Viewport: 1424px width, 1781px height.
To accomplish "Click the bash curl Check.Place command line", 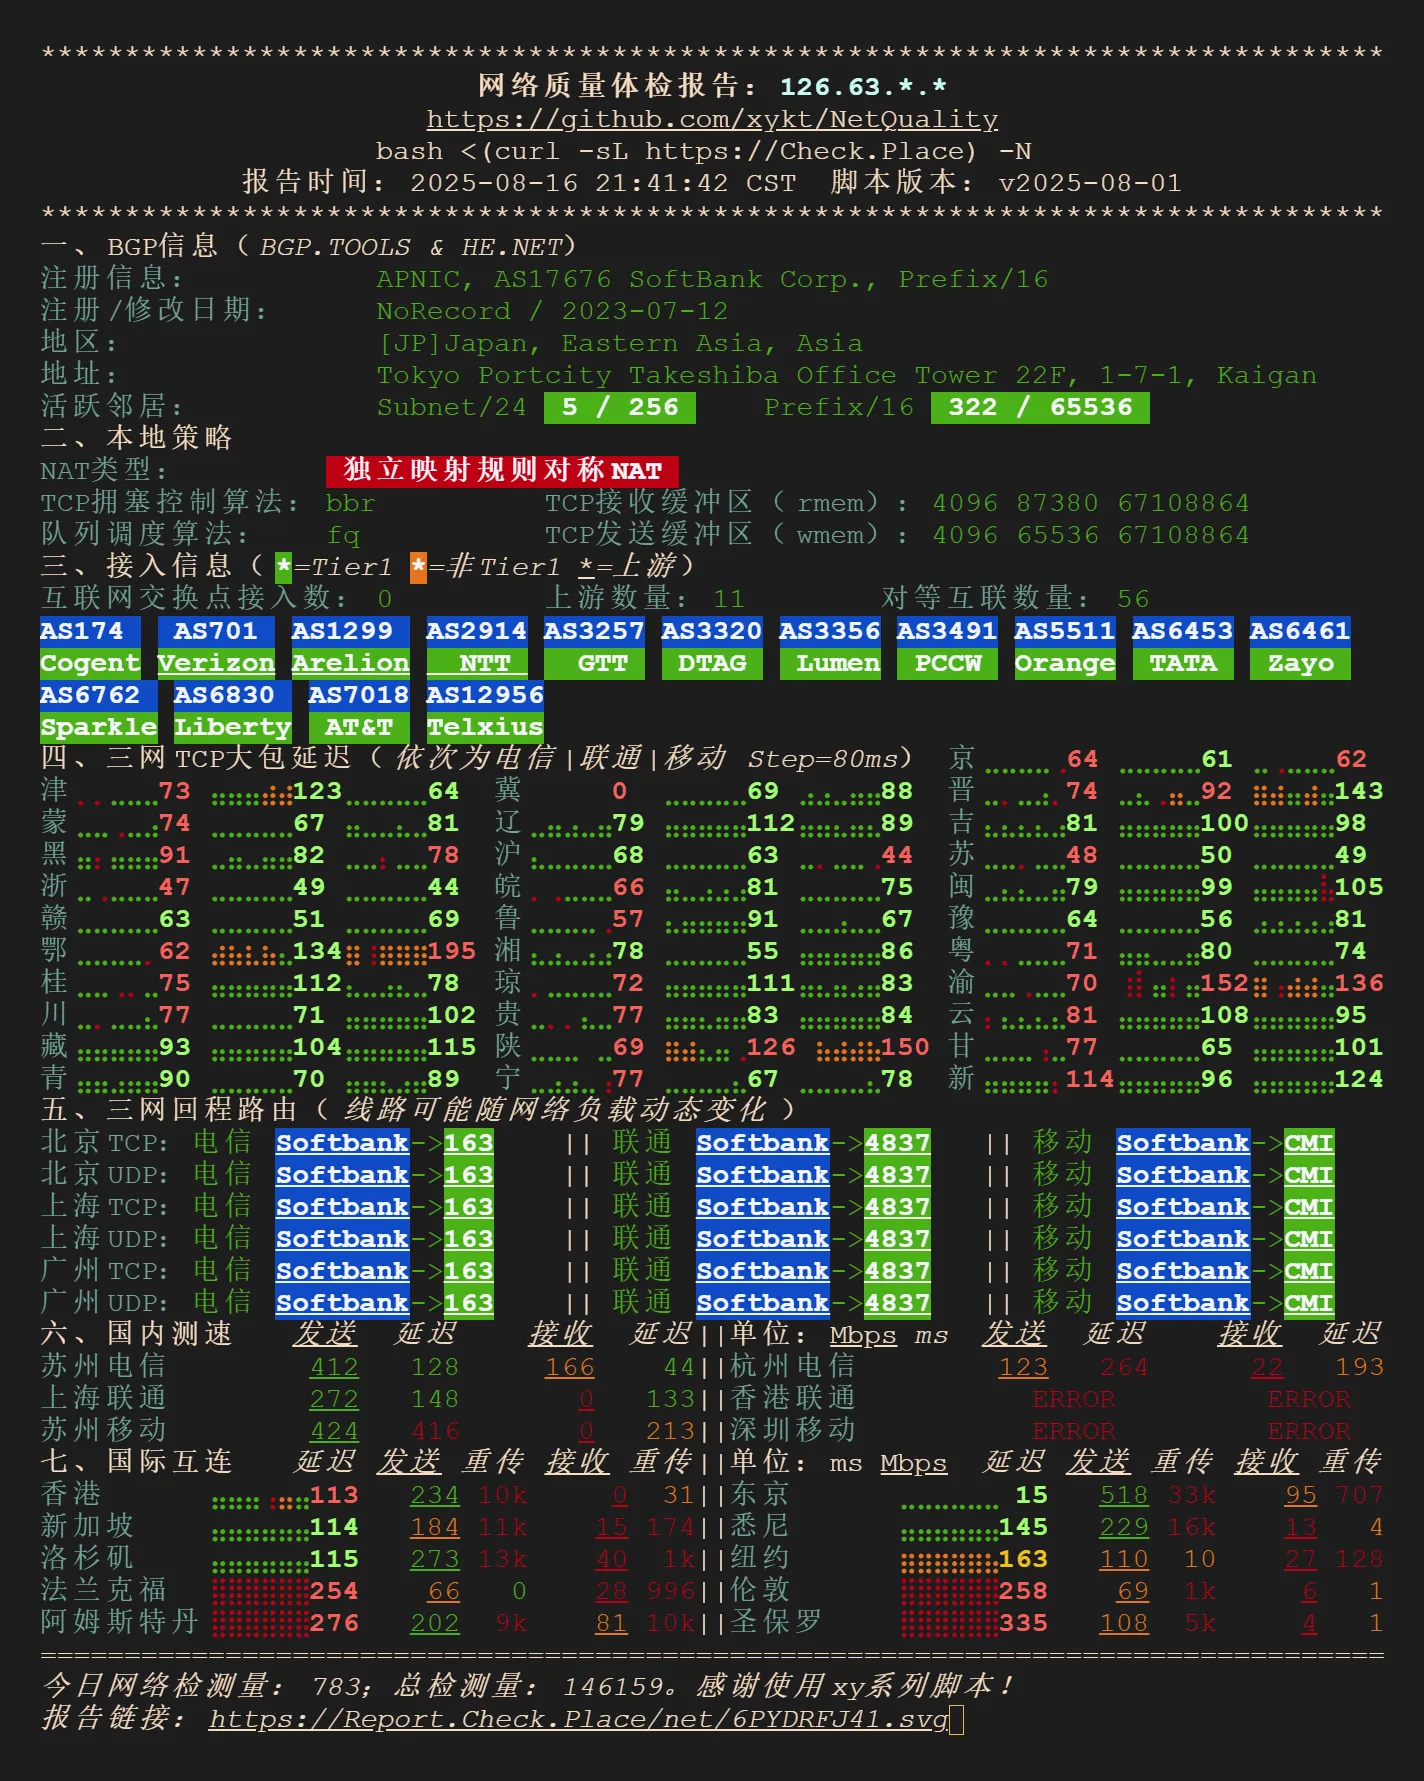I will 704,151.
